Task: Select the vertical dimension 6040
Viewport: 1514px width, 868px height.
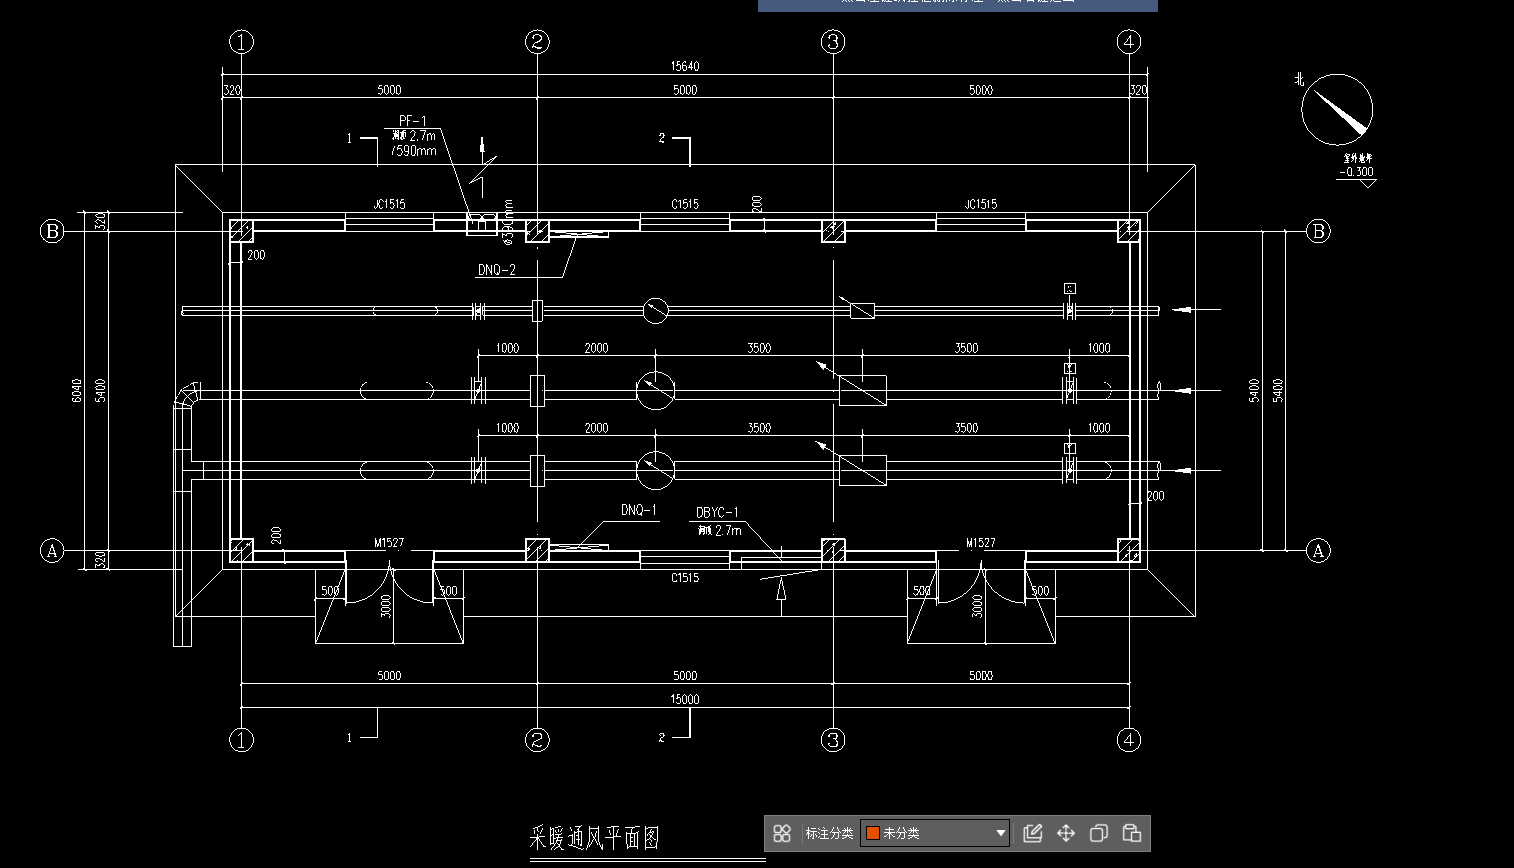Action: pyautogui.click(x=77, y=390)
